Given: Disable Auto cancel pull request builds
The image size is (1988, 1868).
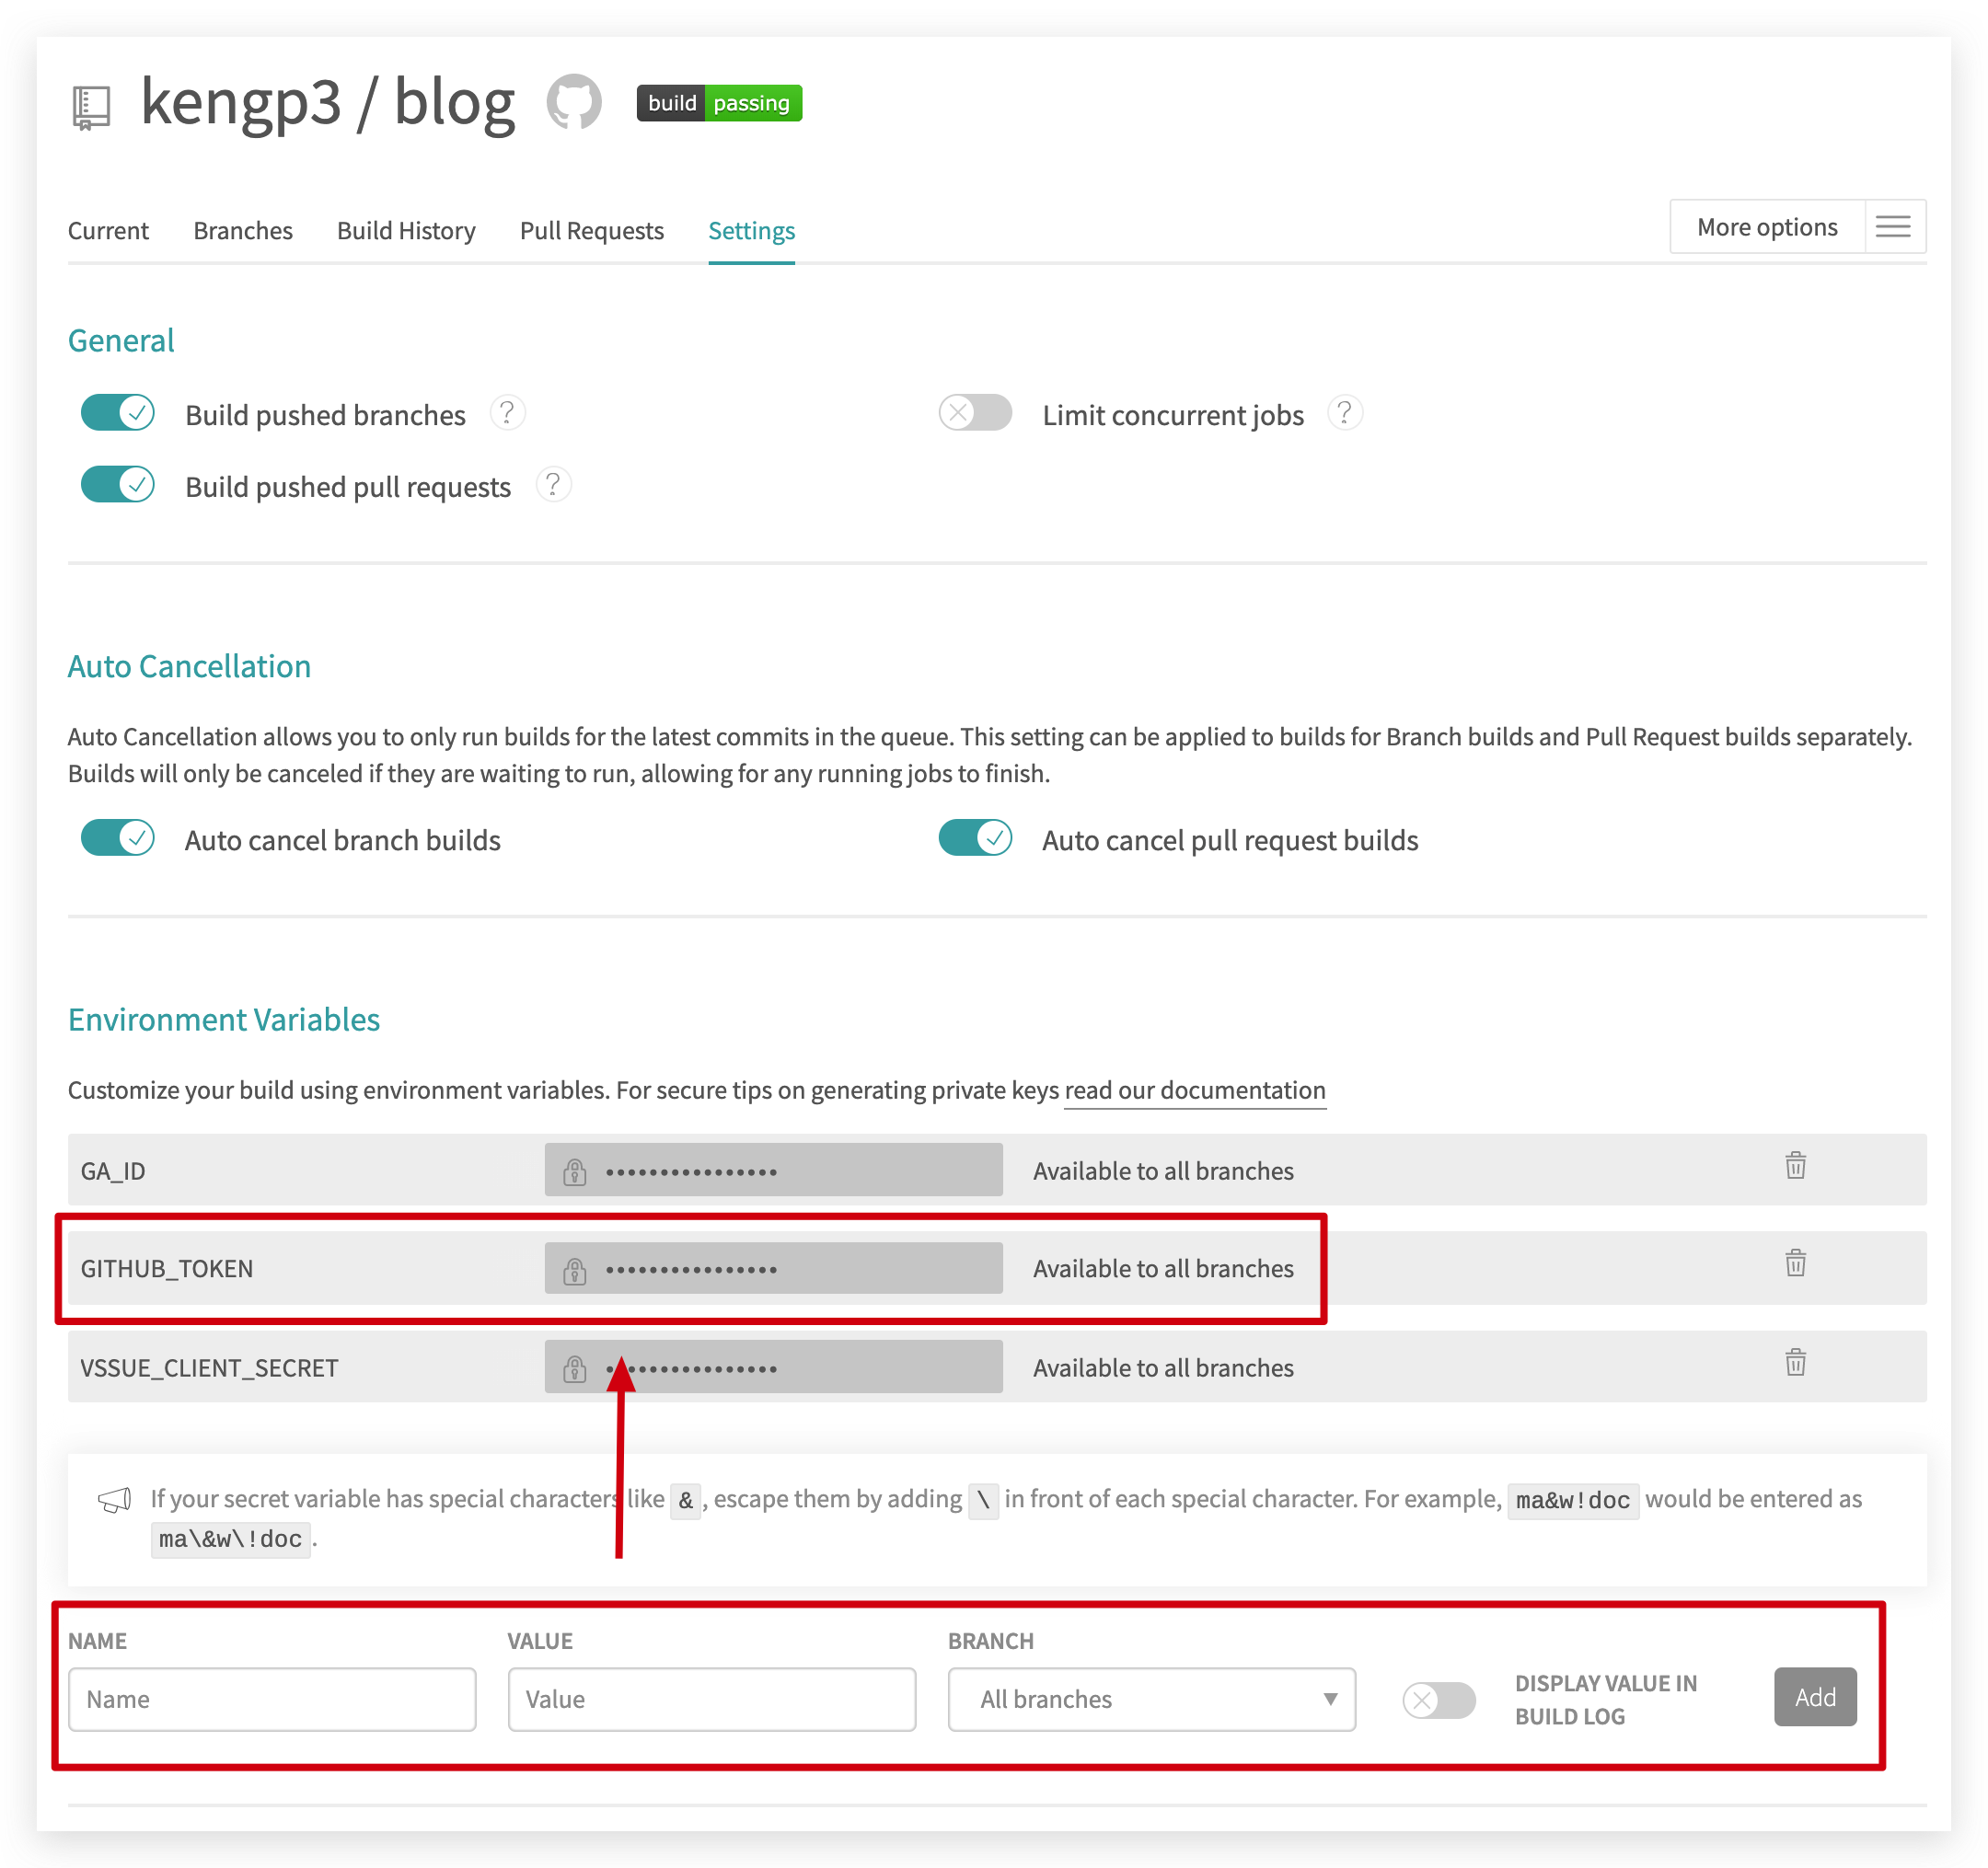Looking at the screenshot, I should click(975, 838).
